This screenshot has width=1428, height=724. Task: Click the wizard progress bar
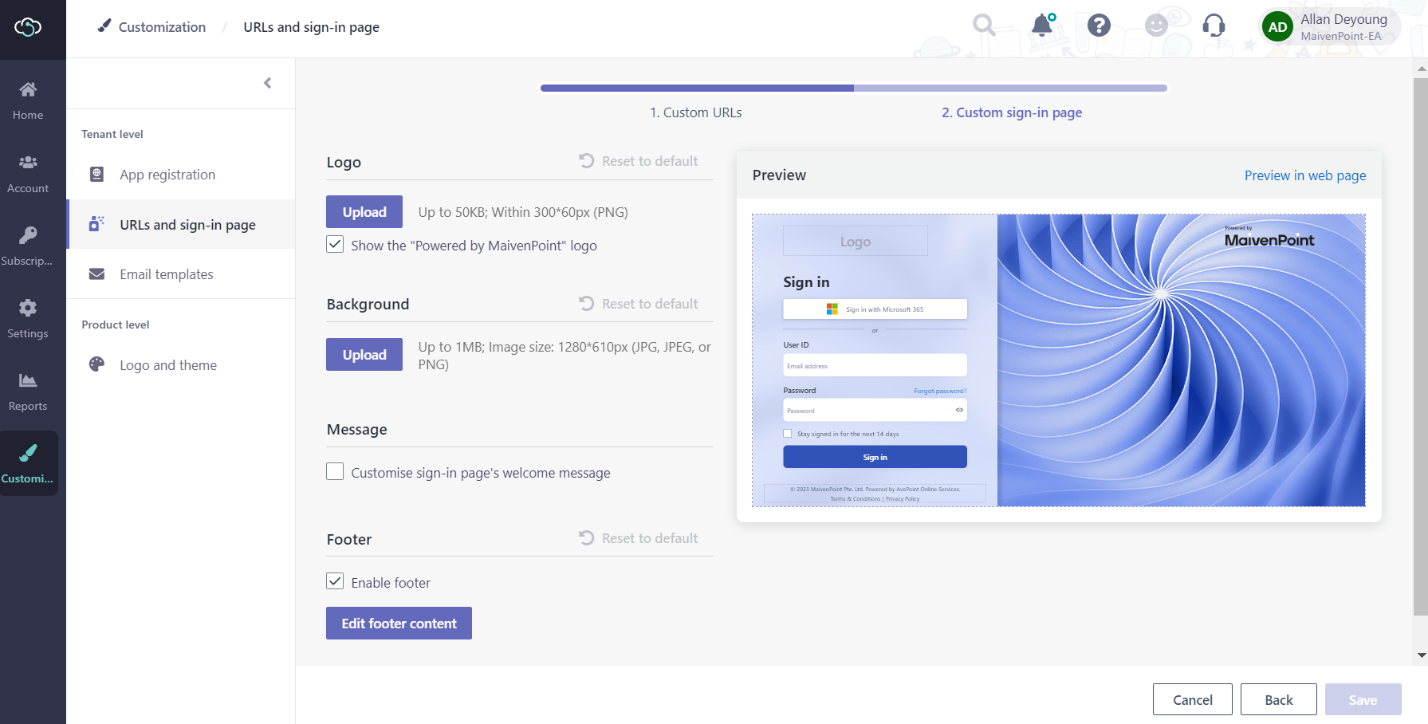tap(854, 88)
